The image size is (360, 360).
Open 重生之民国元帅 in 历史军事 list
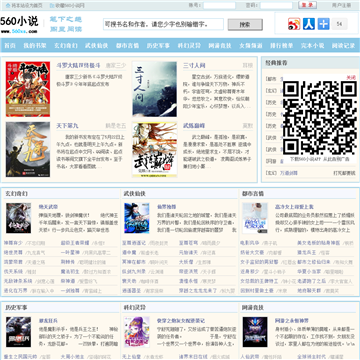tap(20, 356)
